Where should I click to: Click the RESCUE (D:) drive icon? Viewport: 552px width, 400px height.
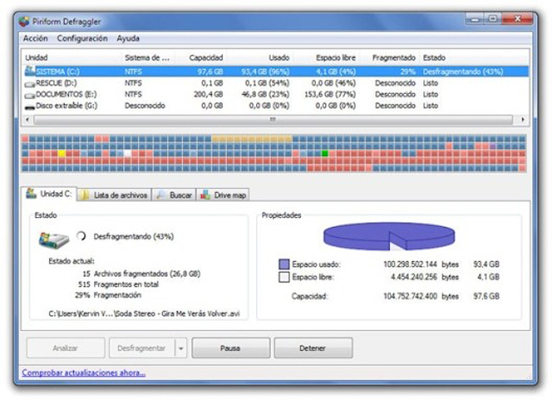[30, 84]
